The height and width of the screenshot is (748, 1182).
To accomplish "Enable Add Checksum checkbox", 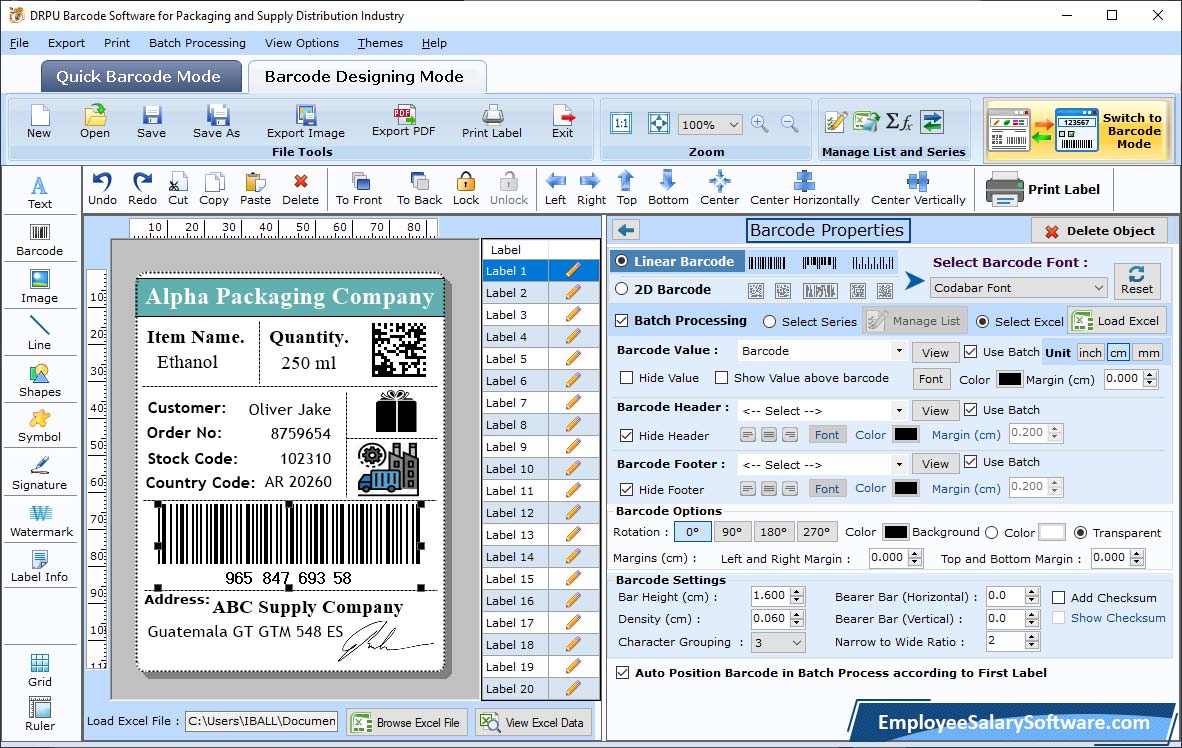I will [x=1058, y=598].
